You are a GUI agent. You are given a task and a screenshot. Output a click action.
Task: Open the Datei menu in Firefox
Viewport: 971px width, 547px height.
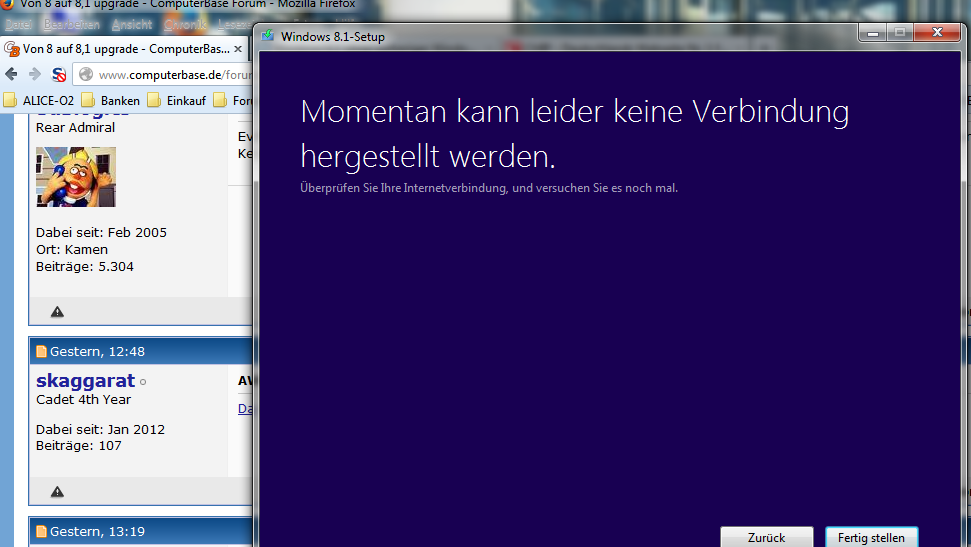click(x=18, y=25)
